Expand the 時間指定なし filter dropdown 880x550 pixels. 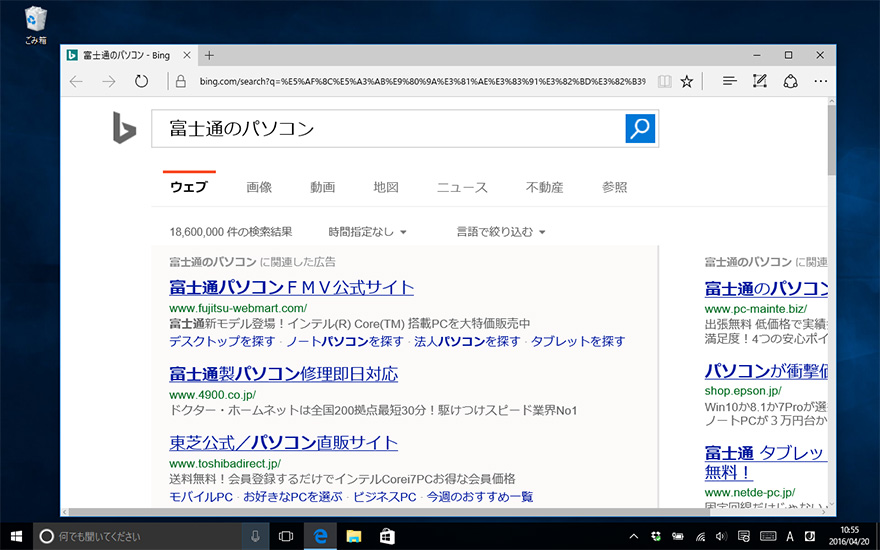(x=367, y=232)
